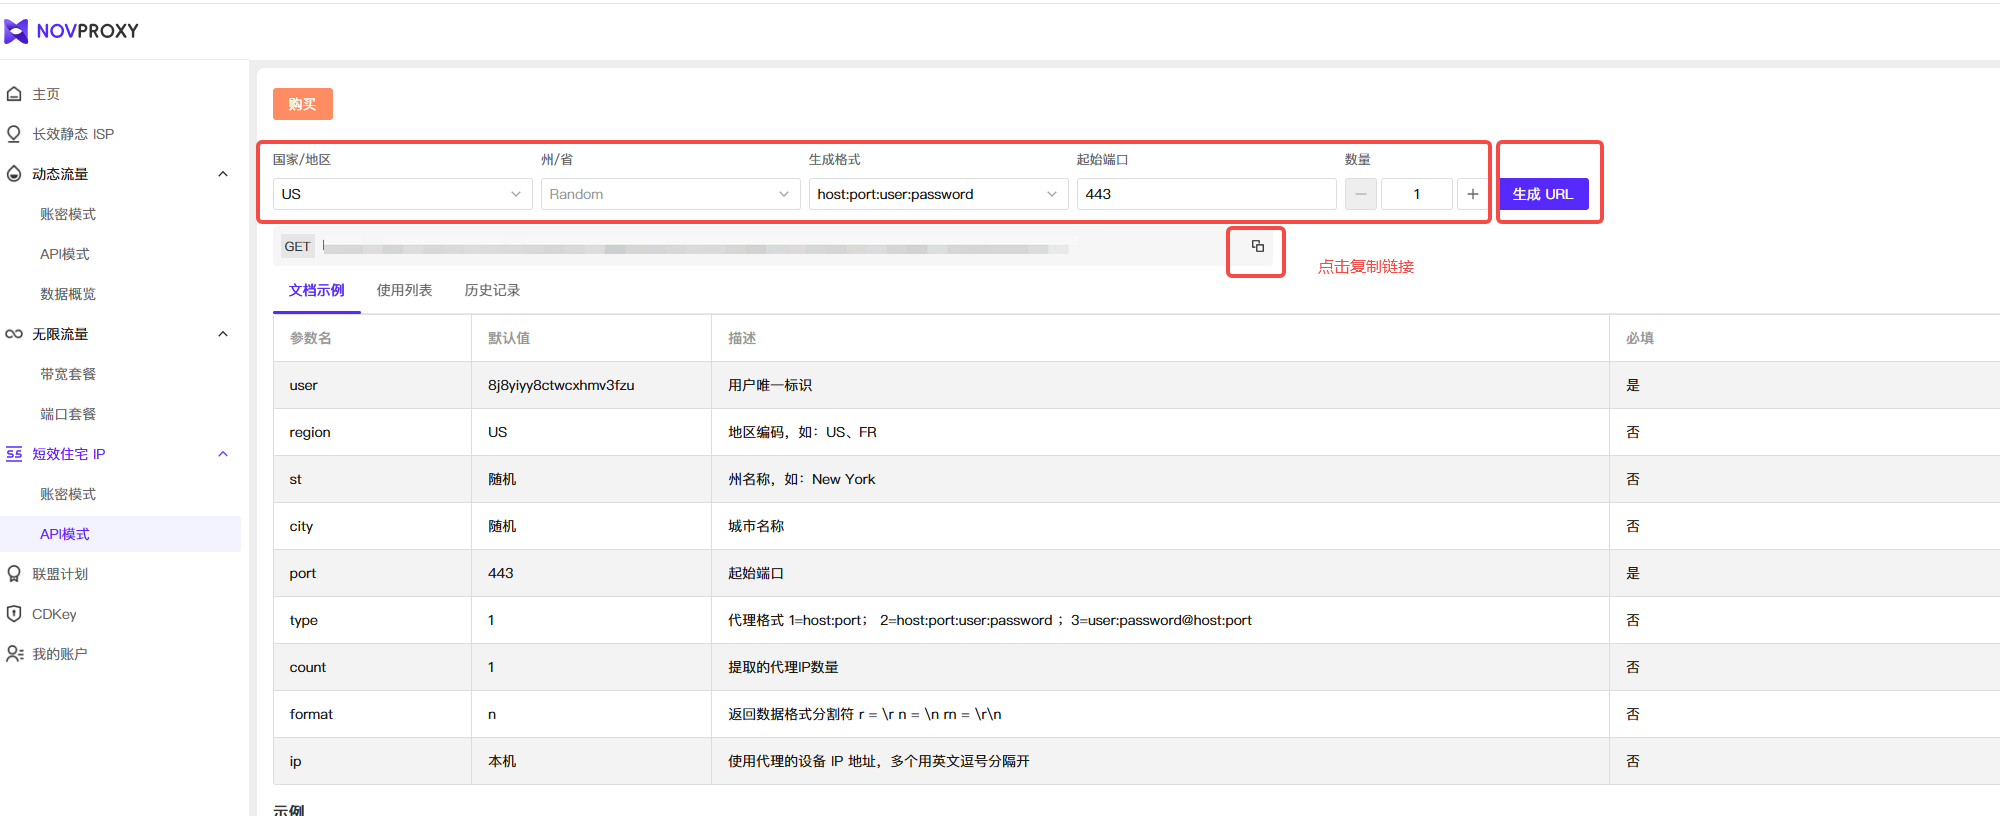This screenshot has height=816, width=2000.
Task: Open the 国家/地区 US dropdown
Action: [401, 194]
